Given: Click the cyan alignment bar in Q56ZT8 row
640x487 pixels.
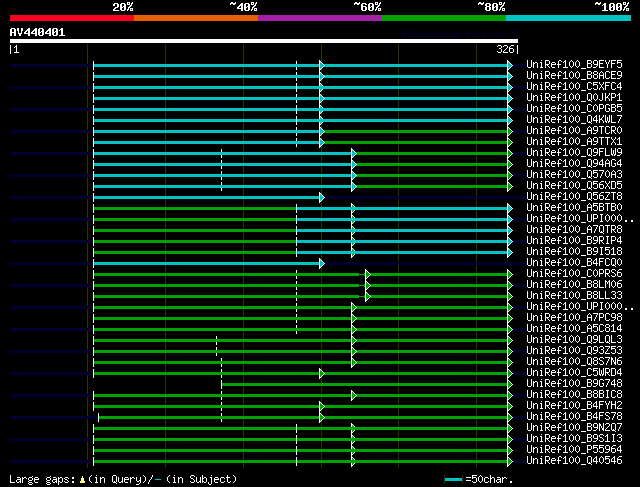Looking at the screenshot, I should pyautogui.click(x=206, y=198).
